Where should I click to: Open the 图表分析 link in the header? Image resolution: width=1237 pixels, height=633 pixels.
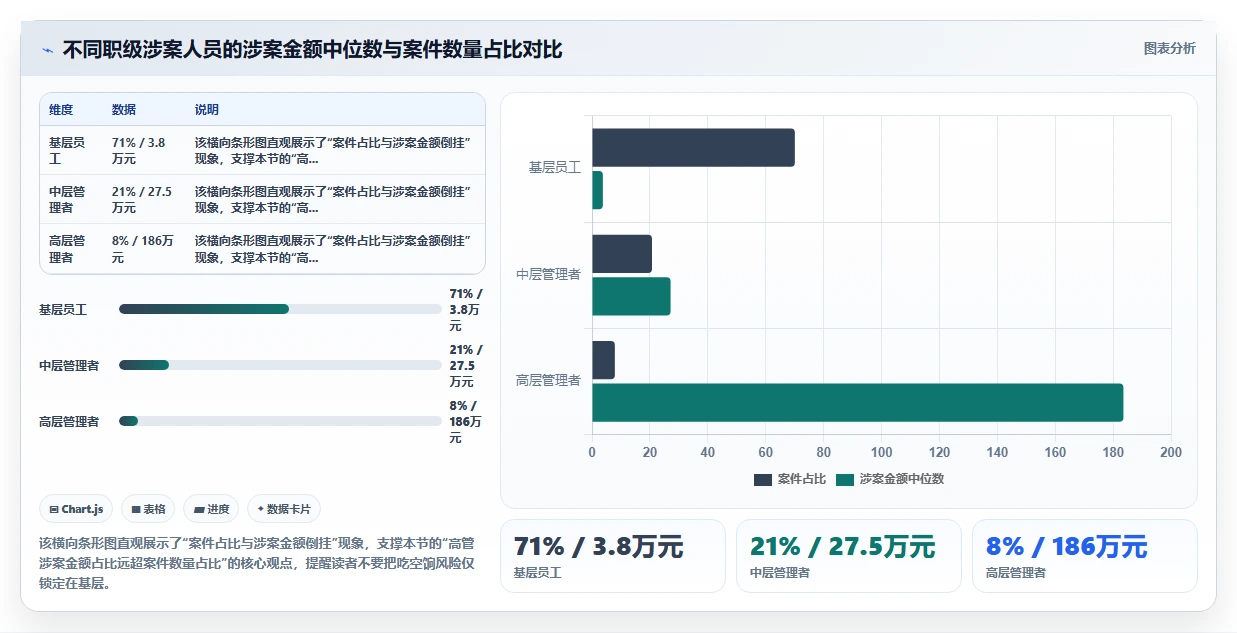(x=1169, y=49)
